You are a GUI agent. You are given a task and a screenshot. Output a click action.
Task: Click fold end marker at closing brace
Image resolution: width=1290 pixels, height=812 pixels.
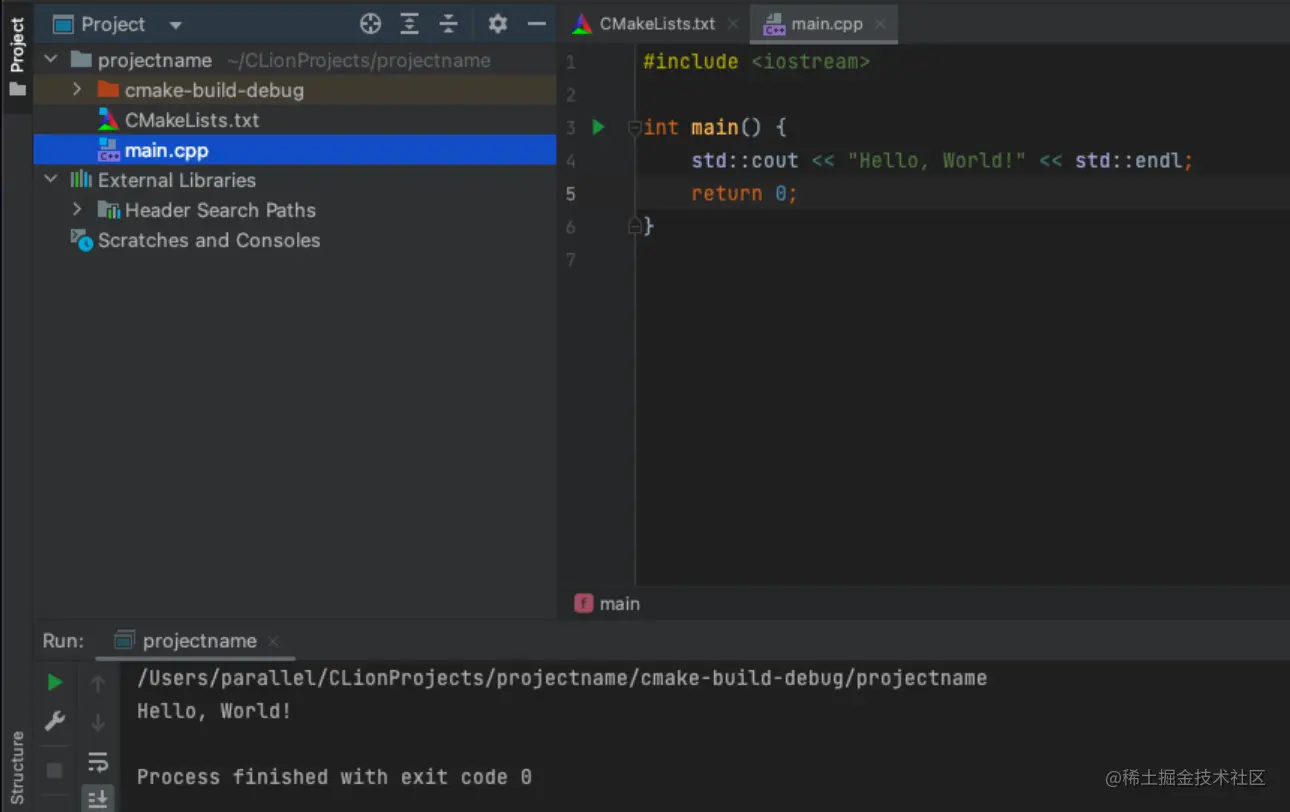click(634, 227)
